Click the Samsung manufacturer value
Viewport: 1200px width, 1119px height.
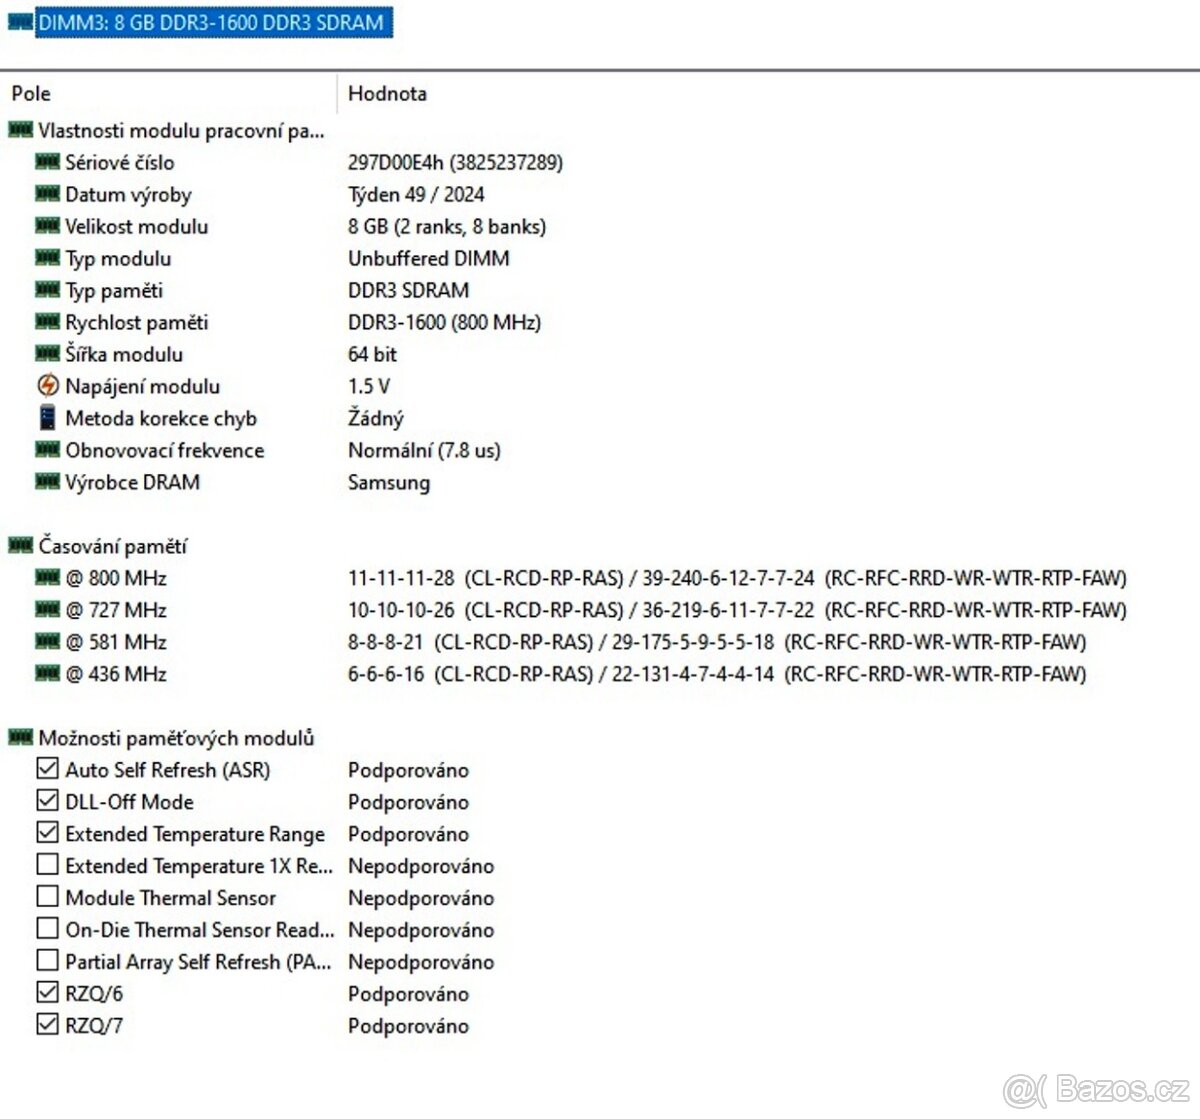[x=389, y=482]
